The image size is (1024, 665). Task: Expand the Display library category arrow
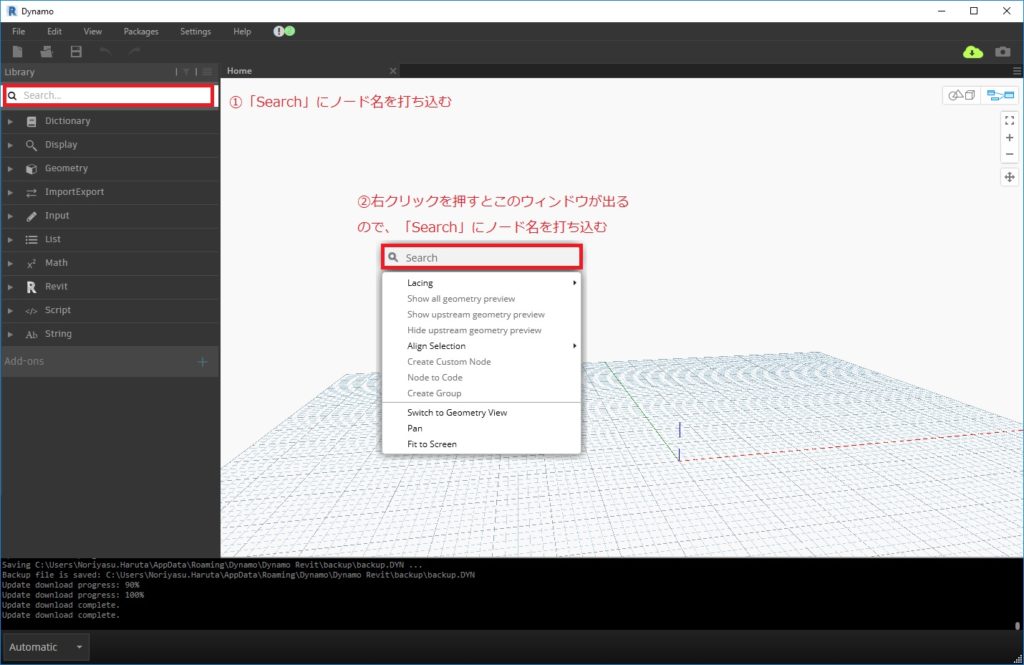[10, 145]
